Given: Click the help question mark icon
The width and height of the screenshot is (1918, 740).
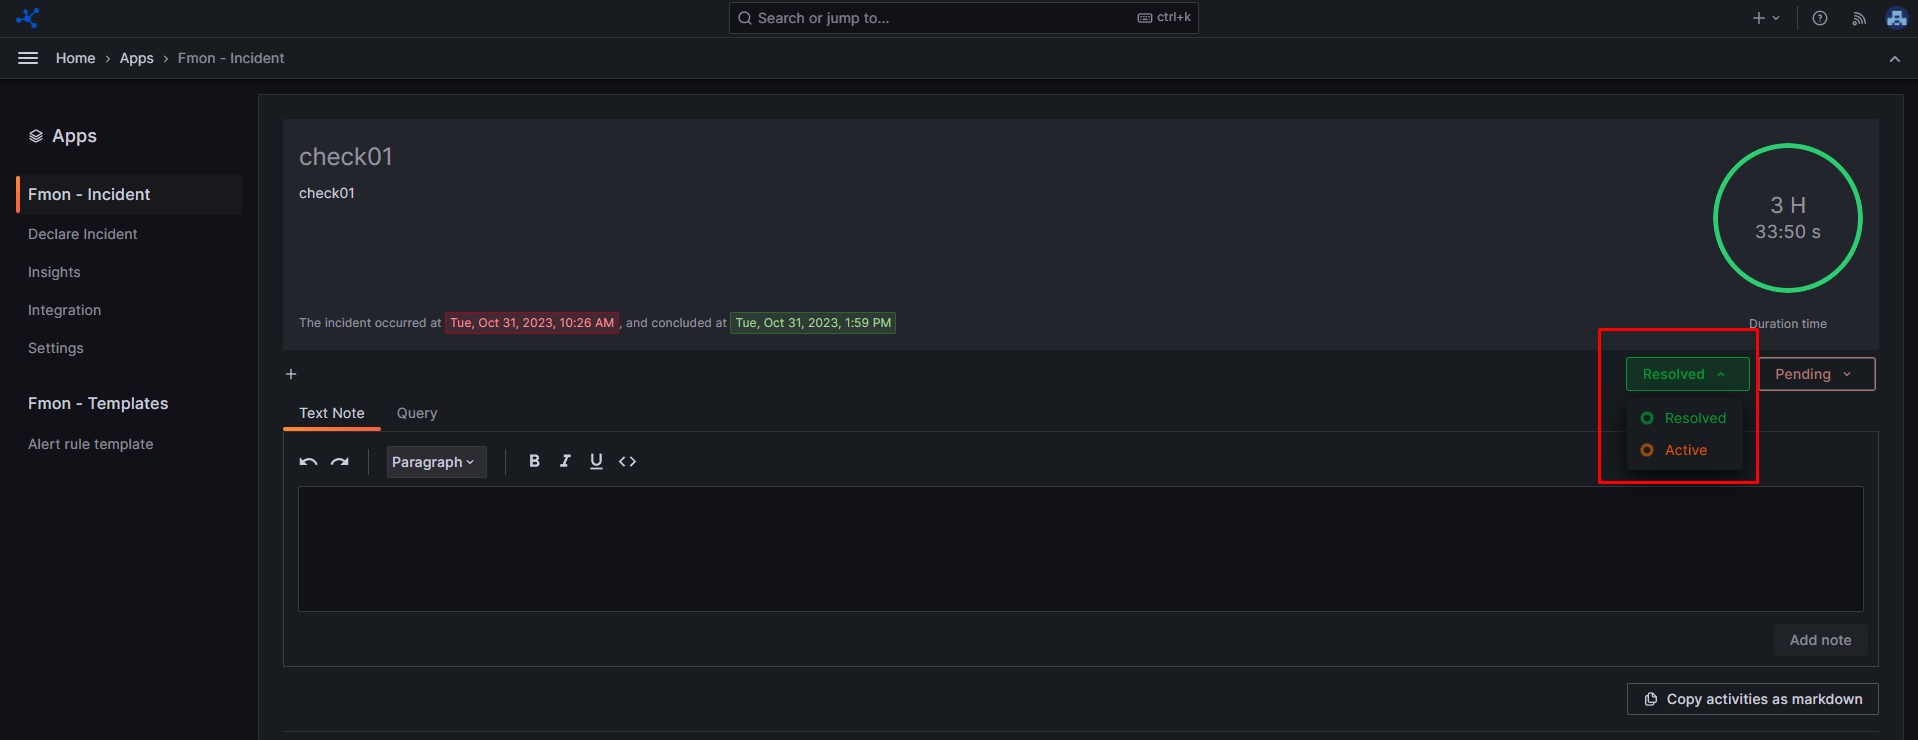Looking at the screenshot, I should click(1820, 18).
